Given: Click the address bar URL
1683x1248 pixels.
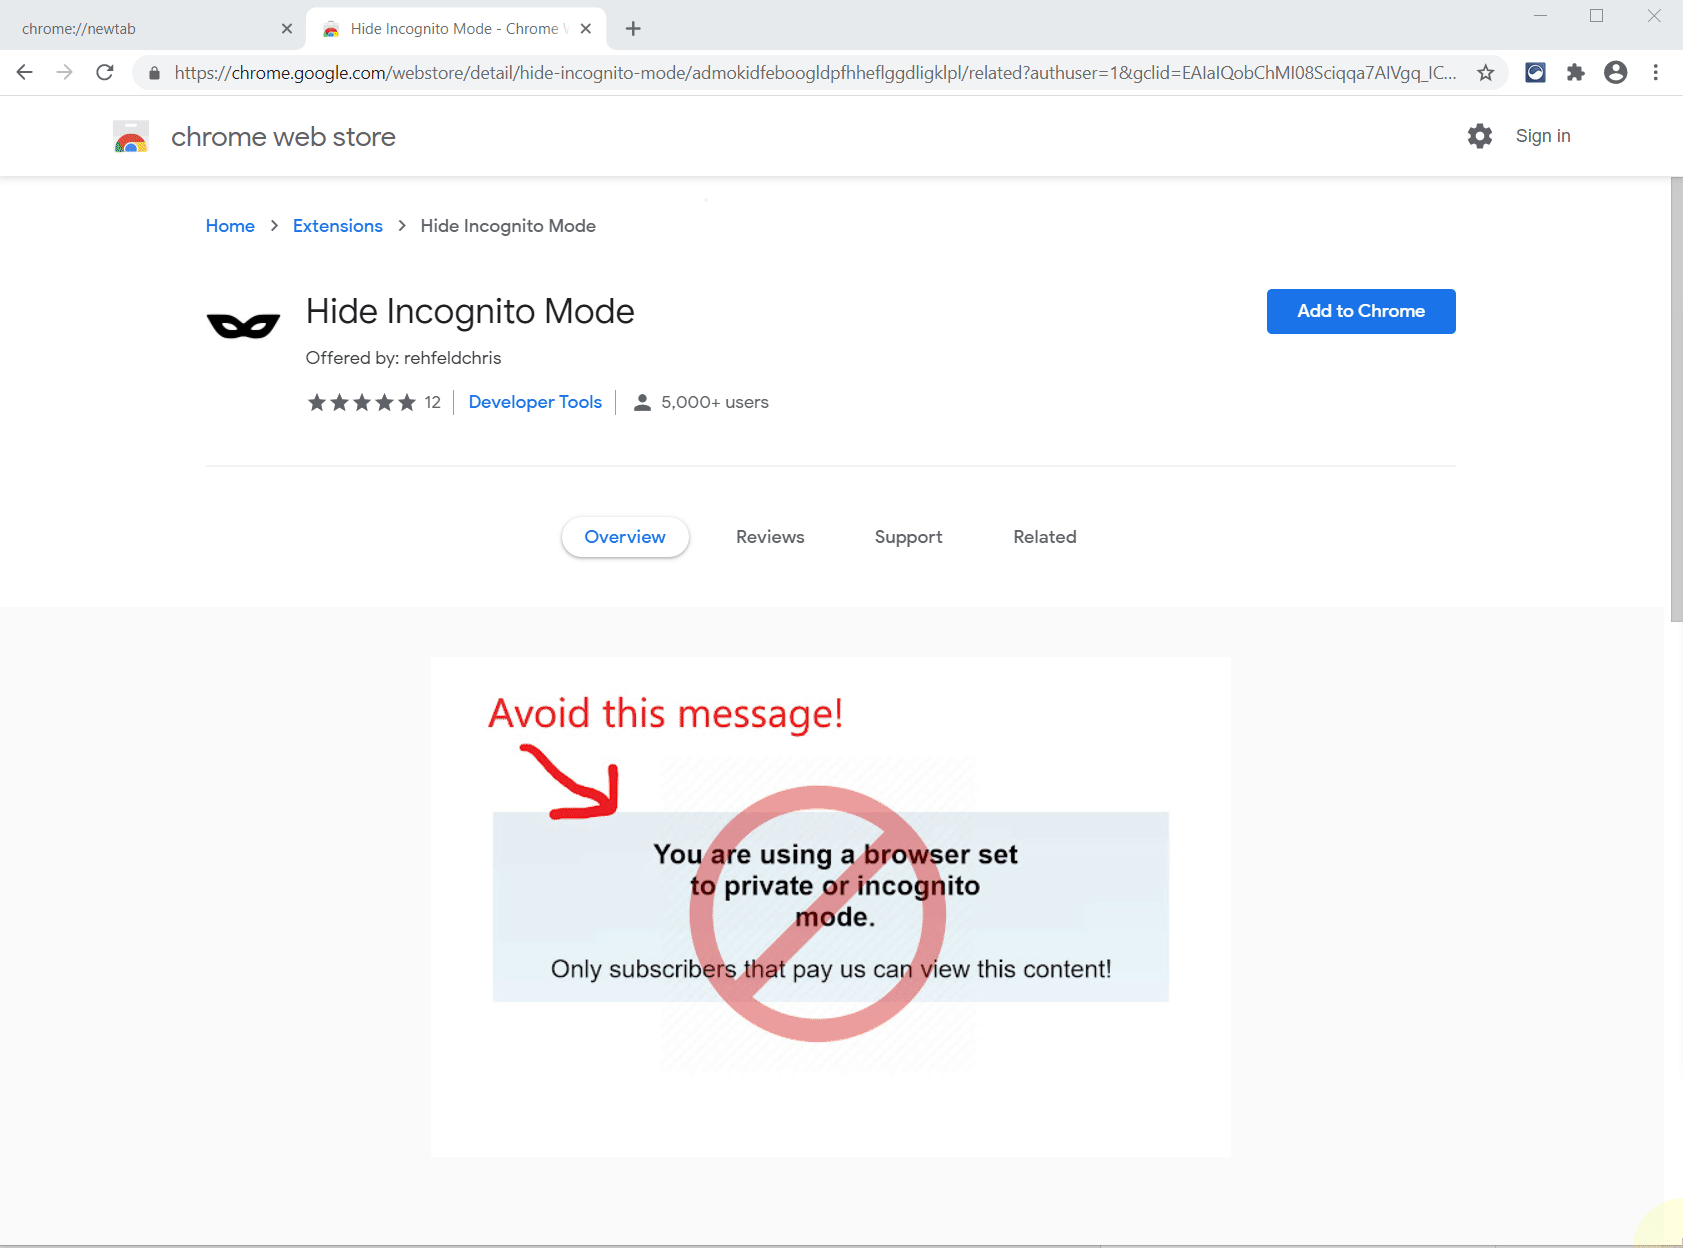Looking at the screenshot, I should click(815, 73).
